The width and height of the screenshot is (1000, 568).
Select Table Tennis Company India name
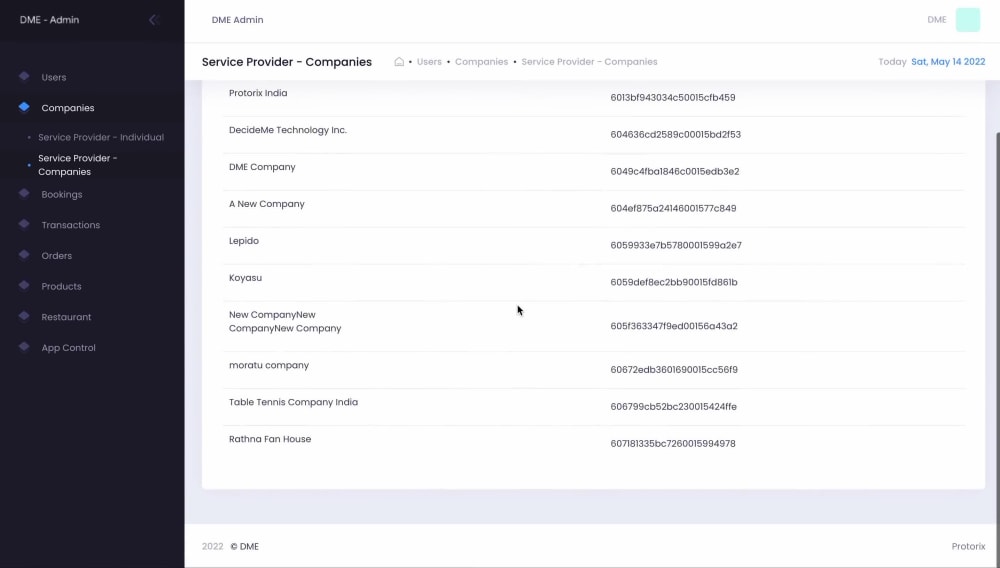pos(293,402)
